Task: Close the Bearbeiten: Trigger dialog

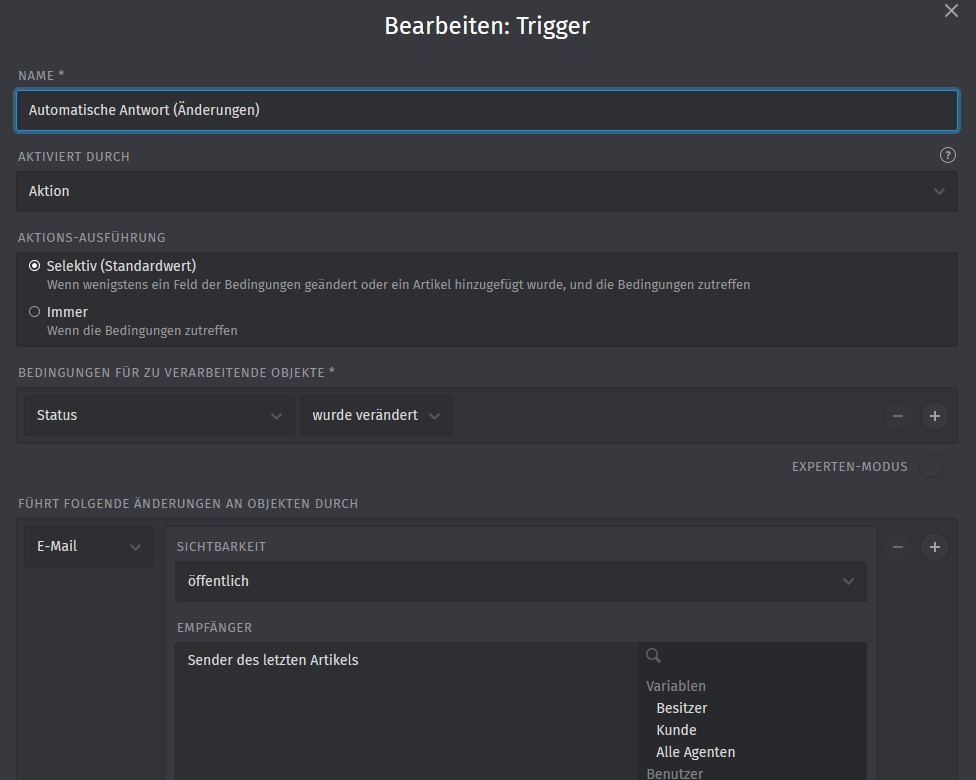Action: click(950, 11)
